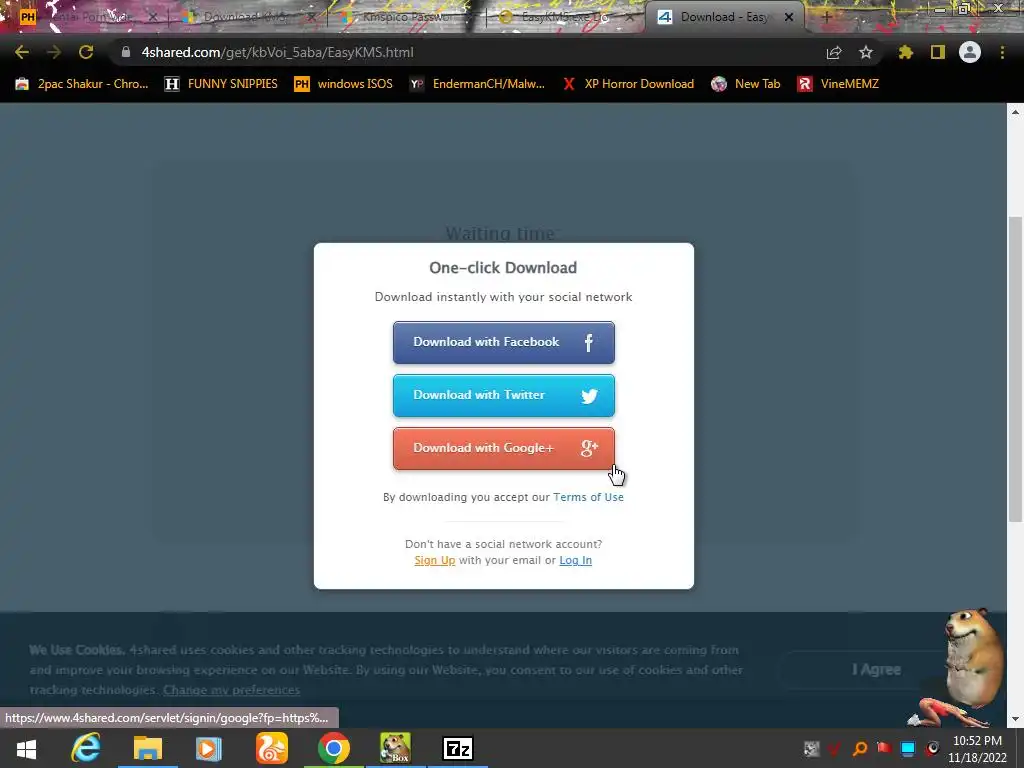Image resolution: width=1024 pixels, height=768 pixels.
Task: Click the scrollbar up arrow
Action: click(1016, 112)
